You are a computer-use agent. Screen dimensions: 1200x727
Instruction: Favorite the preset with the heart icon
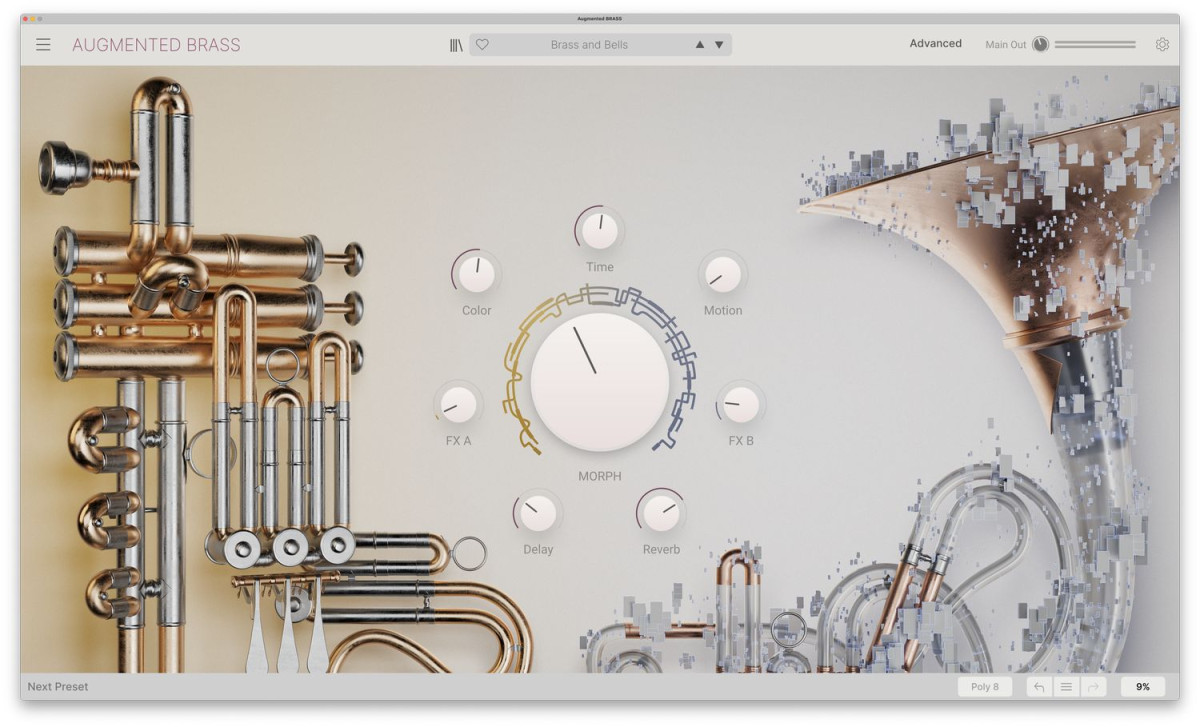pyautogui.click(x=482, y=45)
